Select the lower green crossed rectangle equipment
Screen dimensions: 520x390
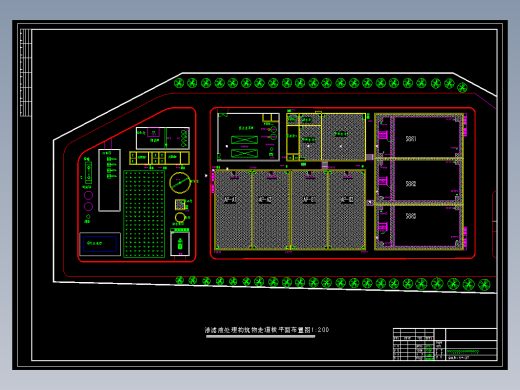(244, 153)
